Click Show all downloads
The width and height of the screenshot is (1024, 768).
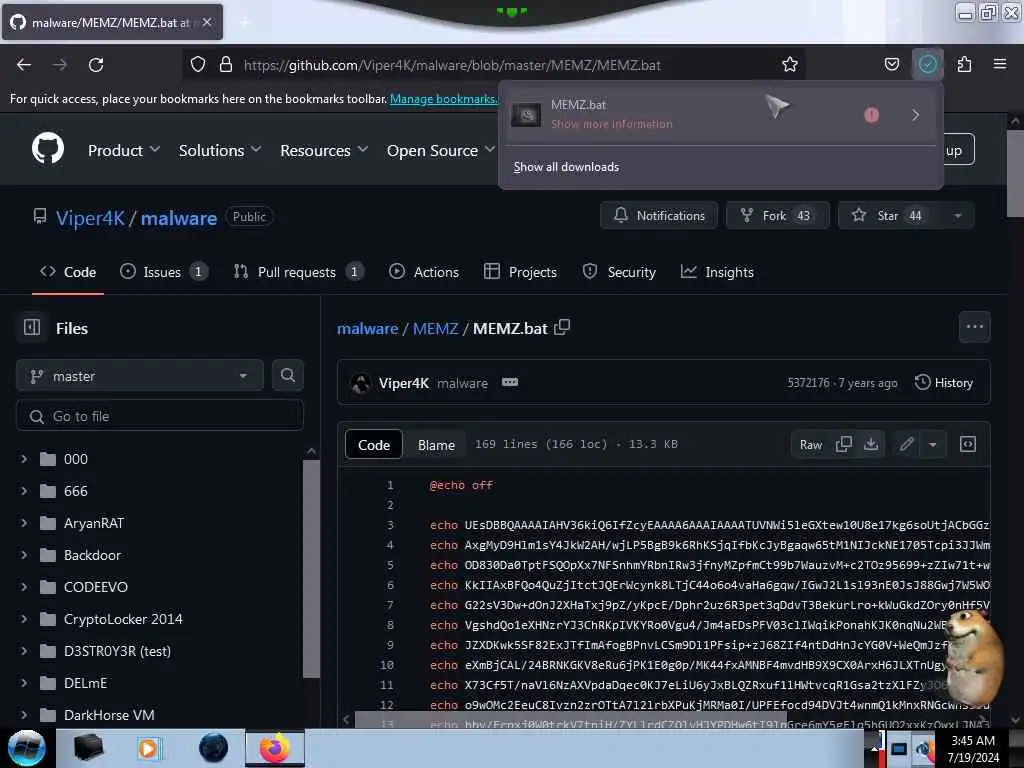[x=566, y=167]
